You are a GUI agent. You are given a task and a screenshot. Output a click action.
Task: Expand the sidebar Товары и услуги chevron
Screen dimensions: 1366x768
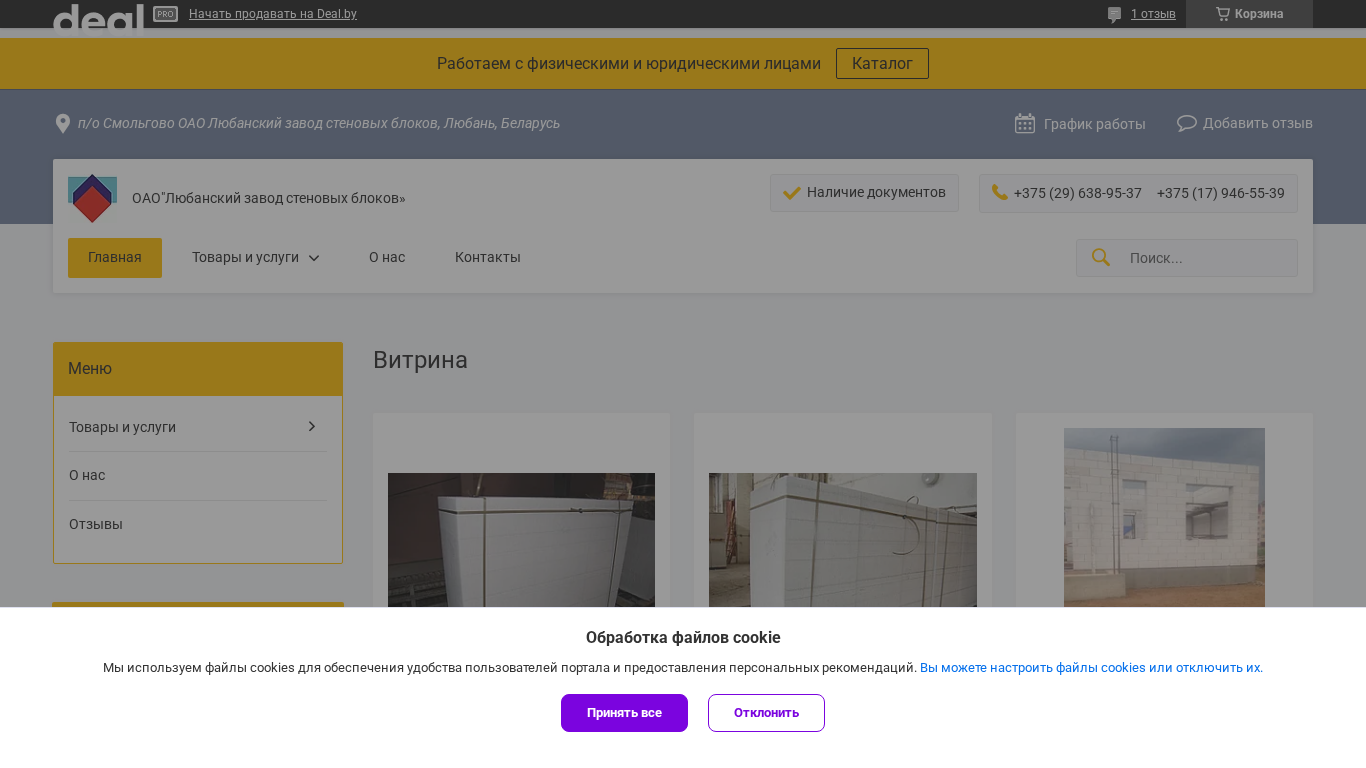[x=312, y=426]
